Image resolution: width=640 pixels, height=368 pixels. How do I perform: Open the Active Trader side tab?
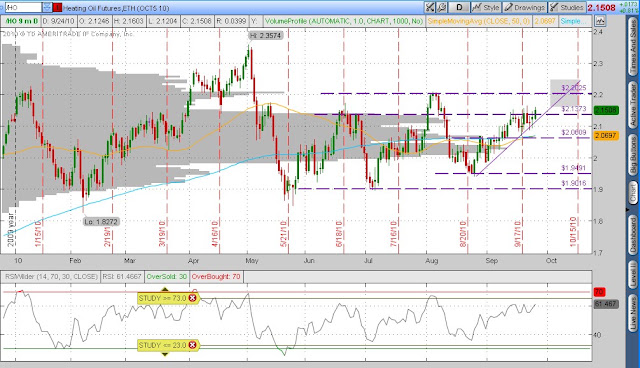click(x=633, y=104)
